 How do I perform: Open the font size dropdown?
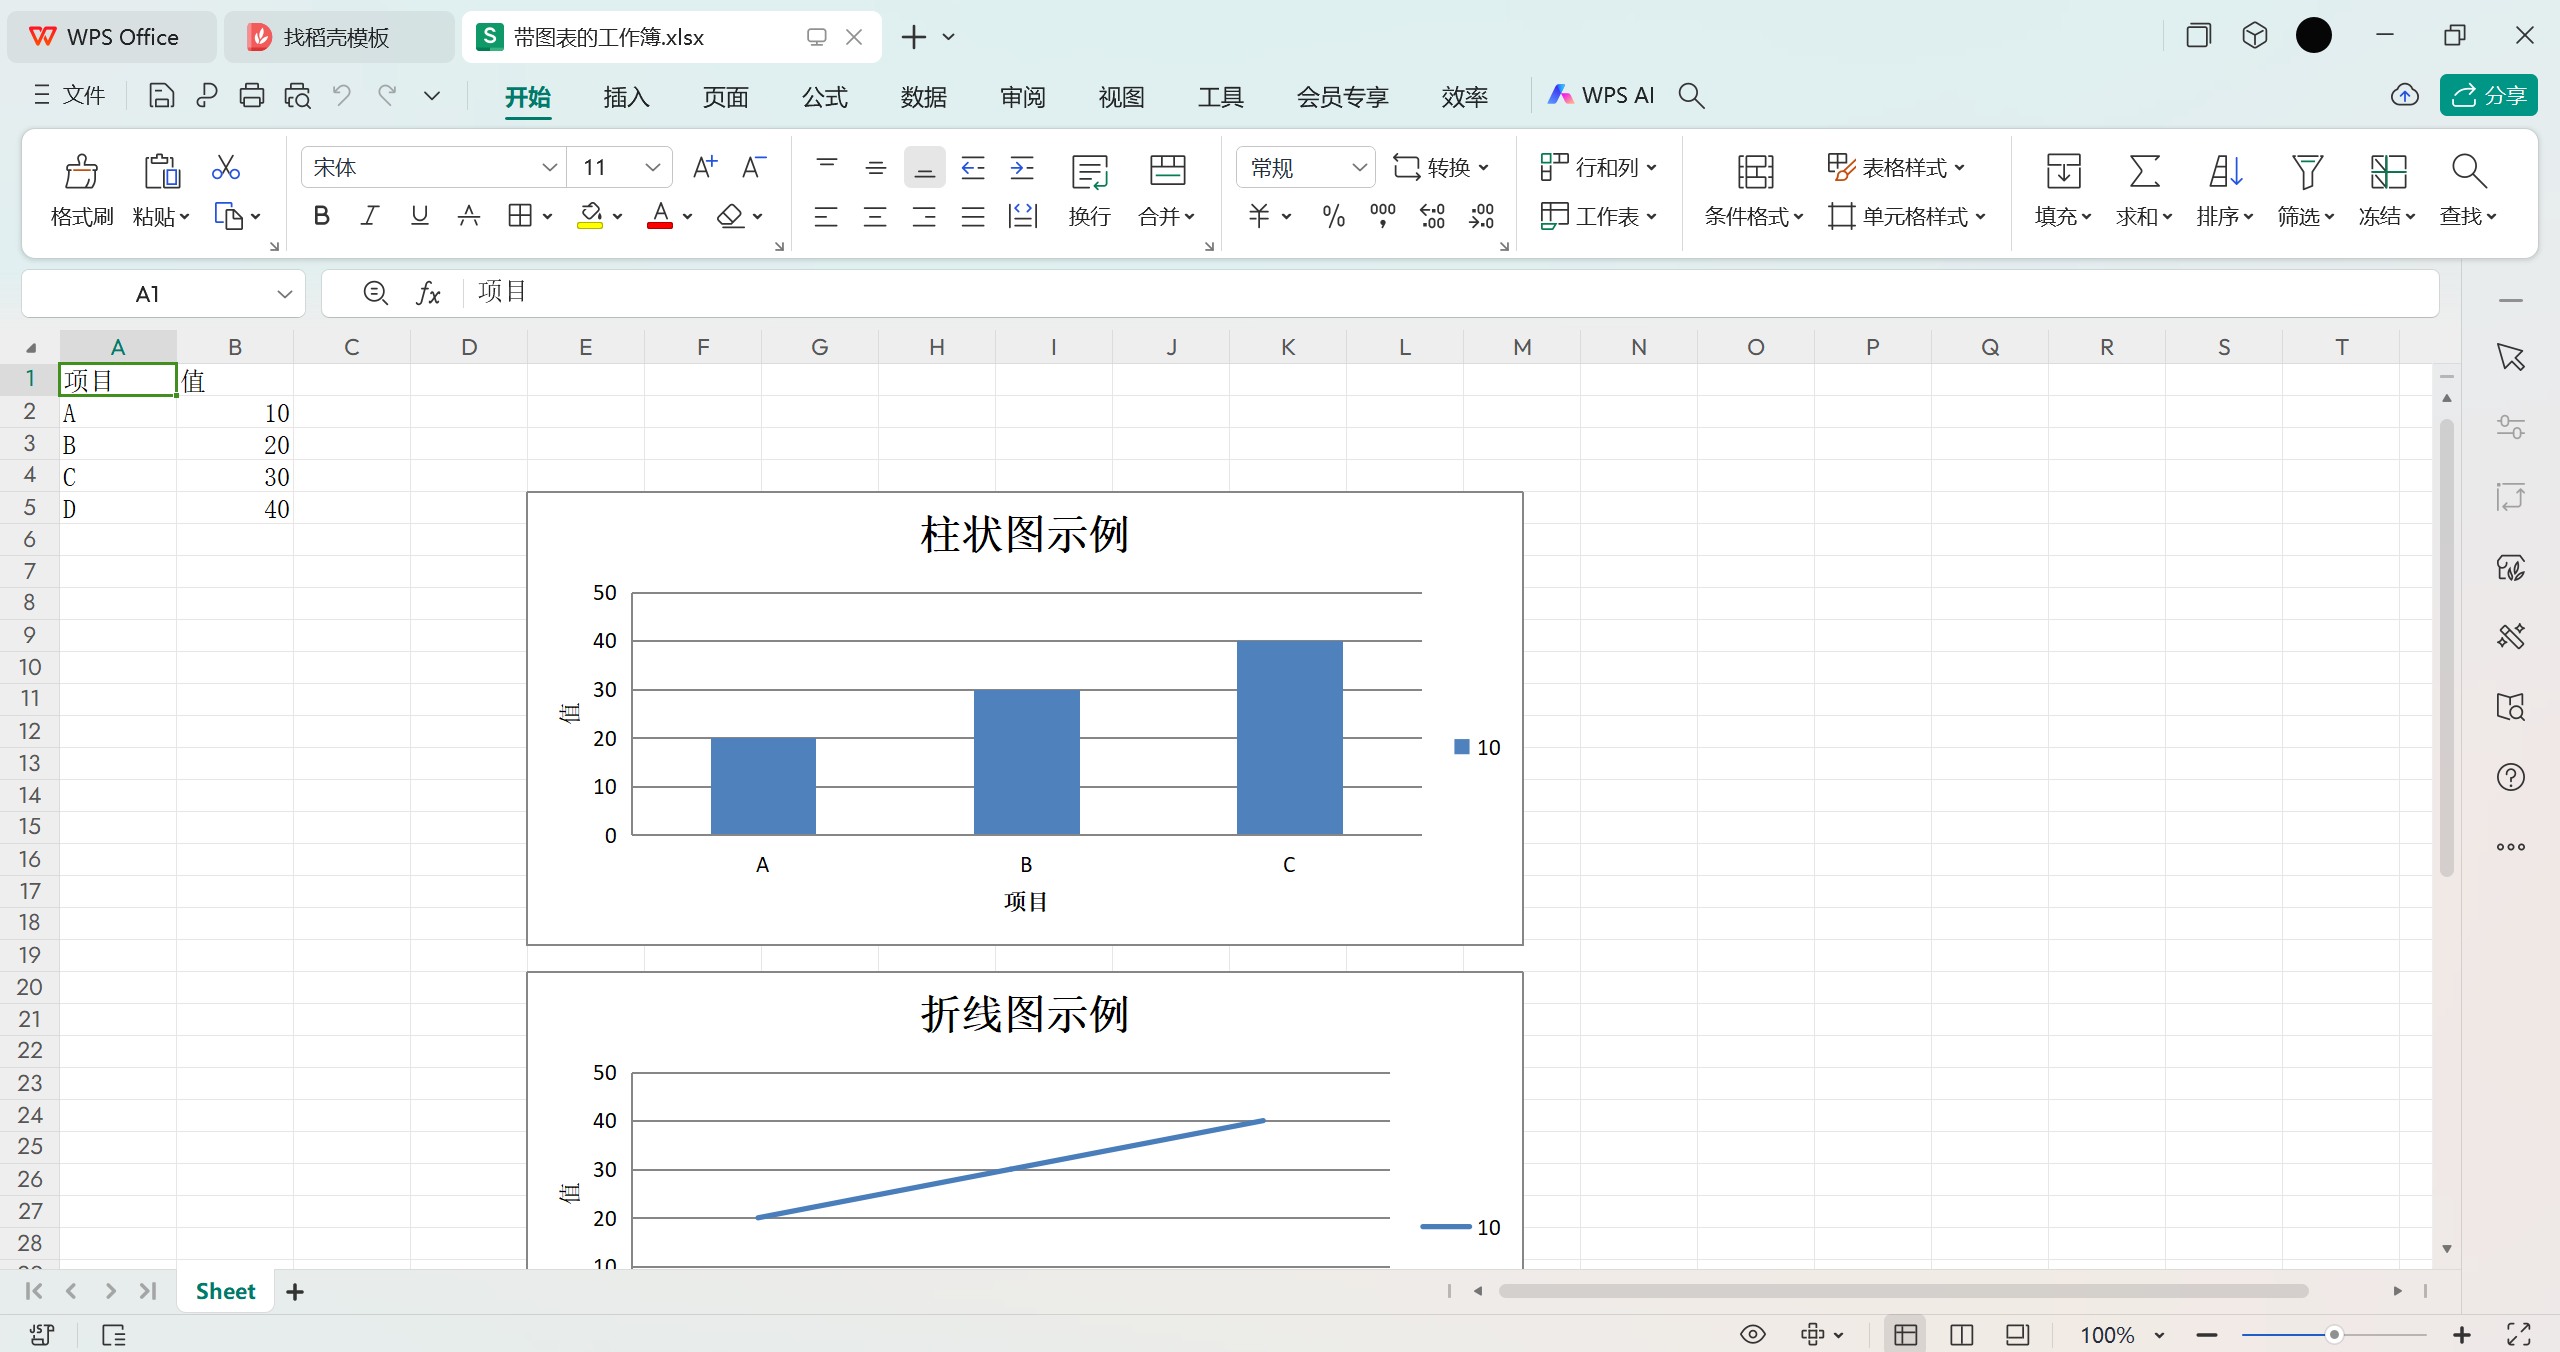point(652,167)
